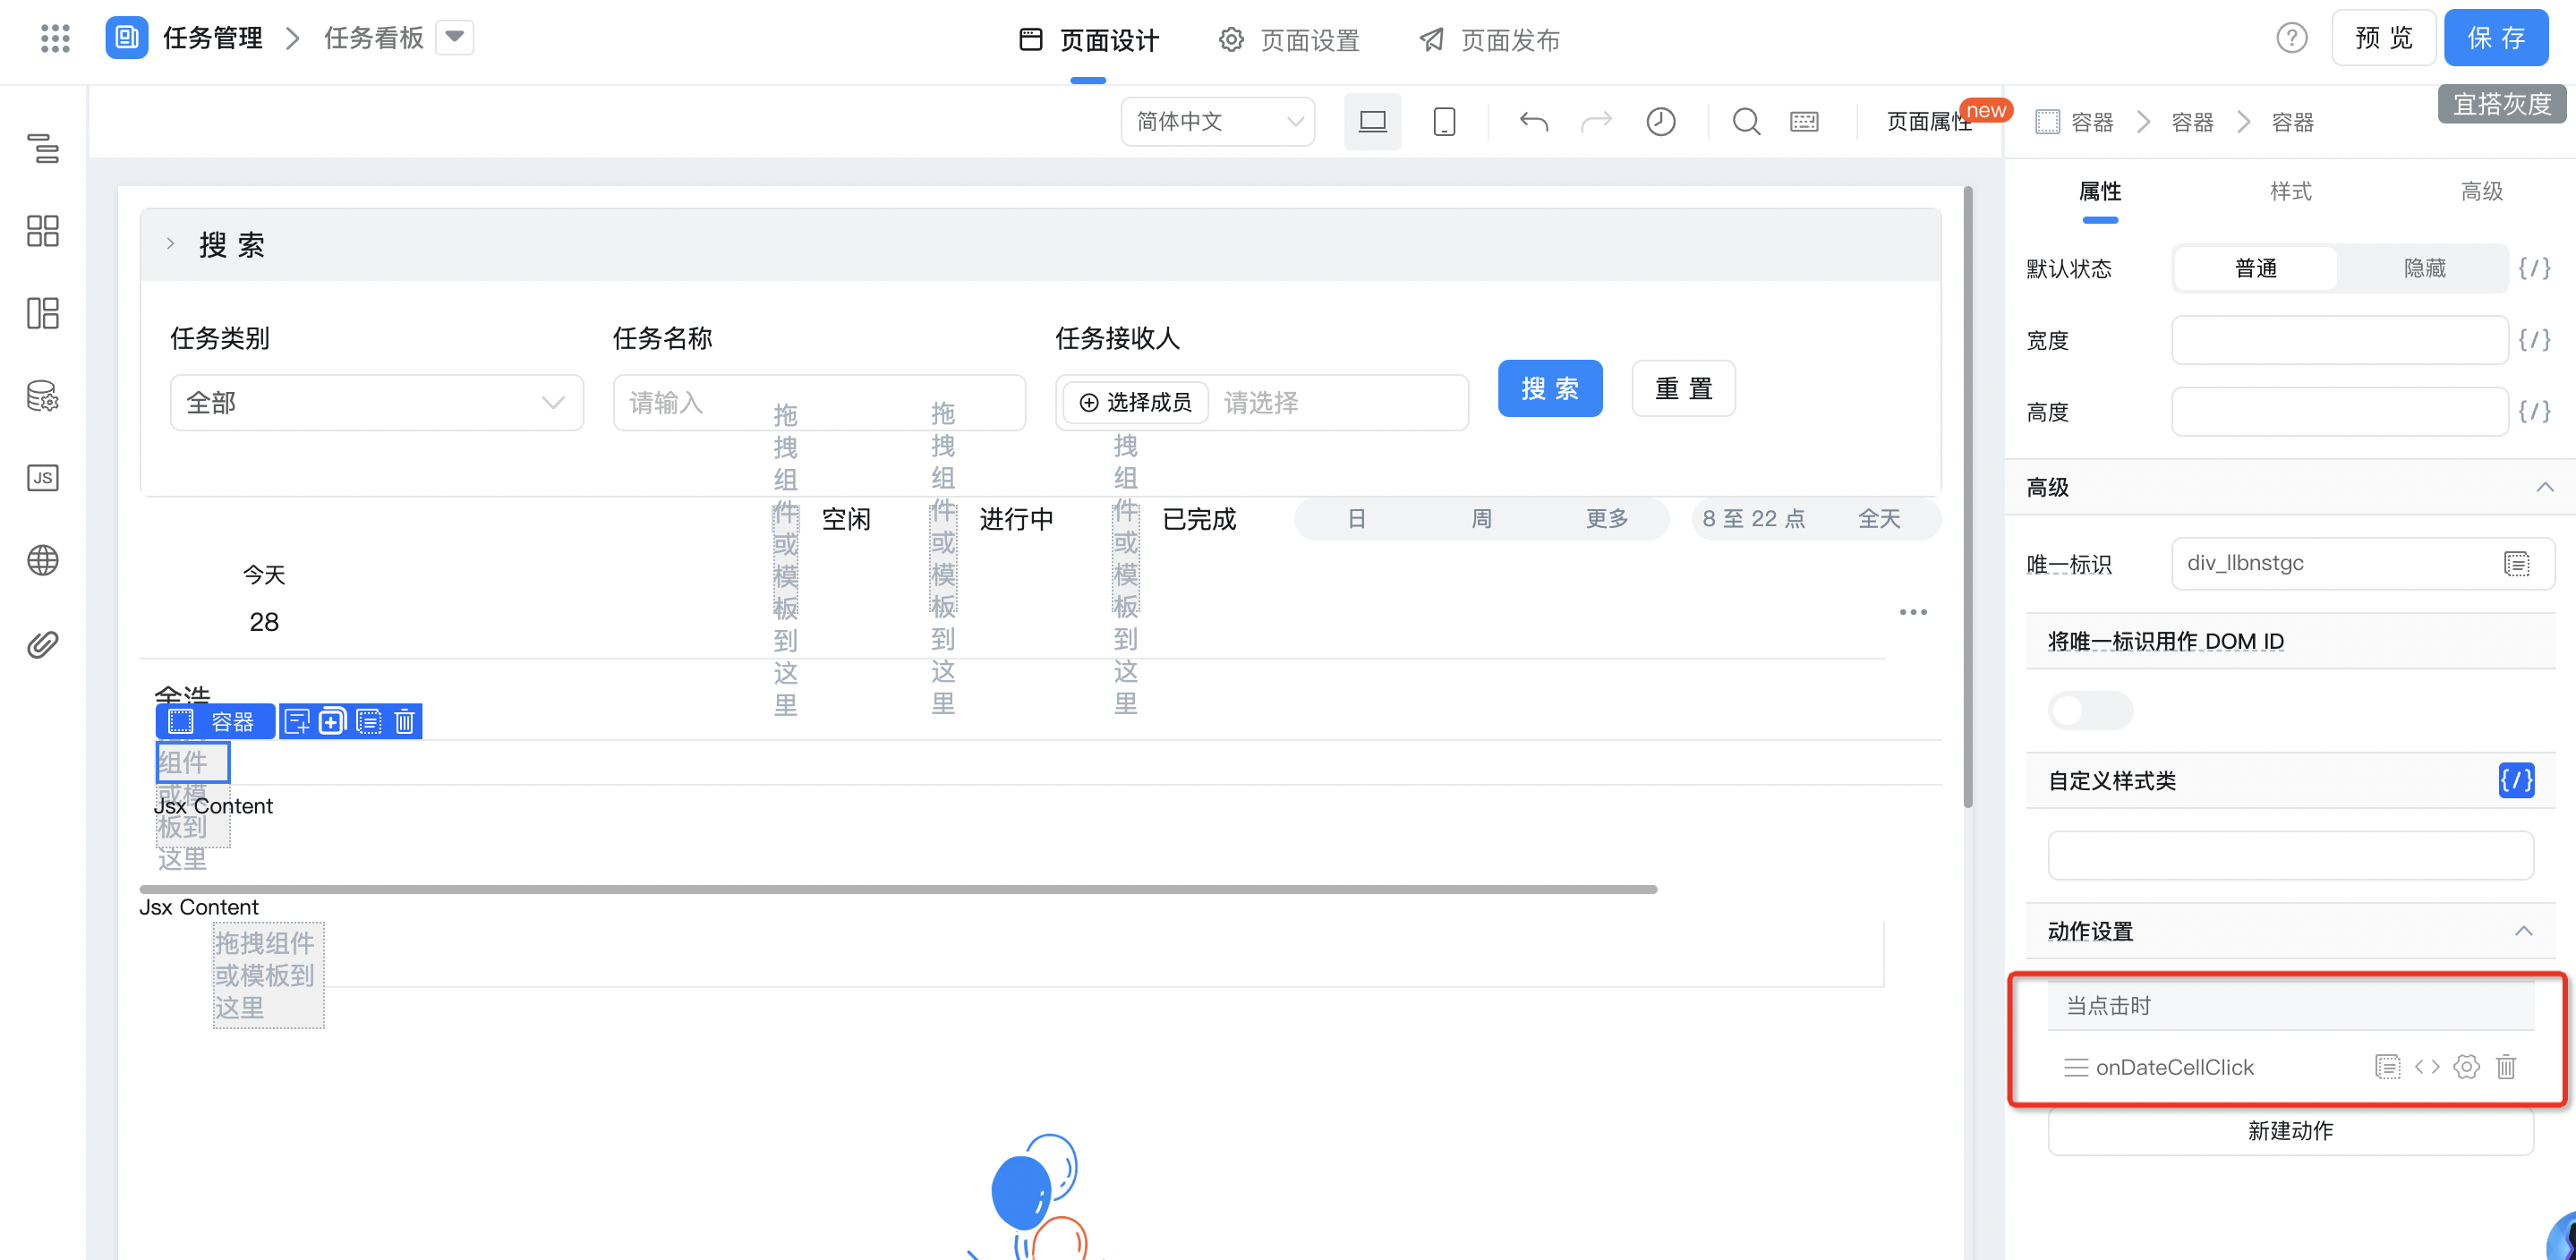Open the app grid launcher icon
2576x1260 pixels.
55,38
